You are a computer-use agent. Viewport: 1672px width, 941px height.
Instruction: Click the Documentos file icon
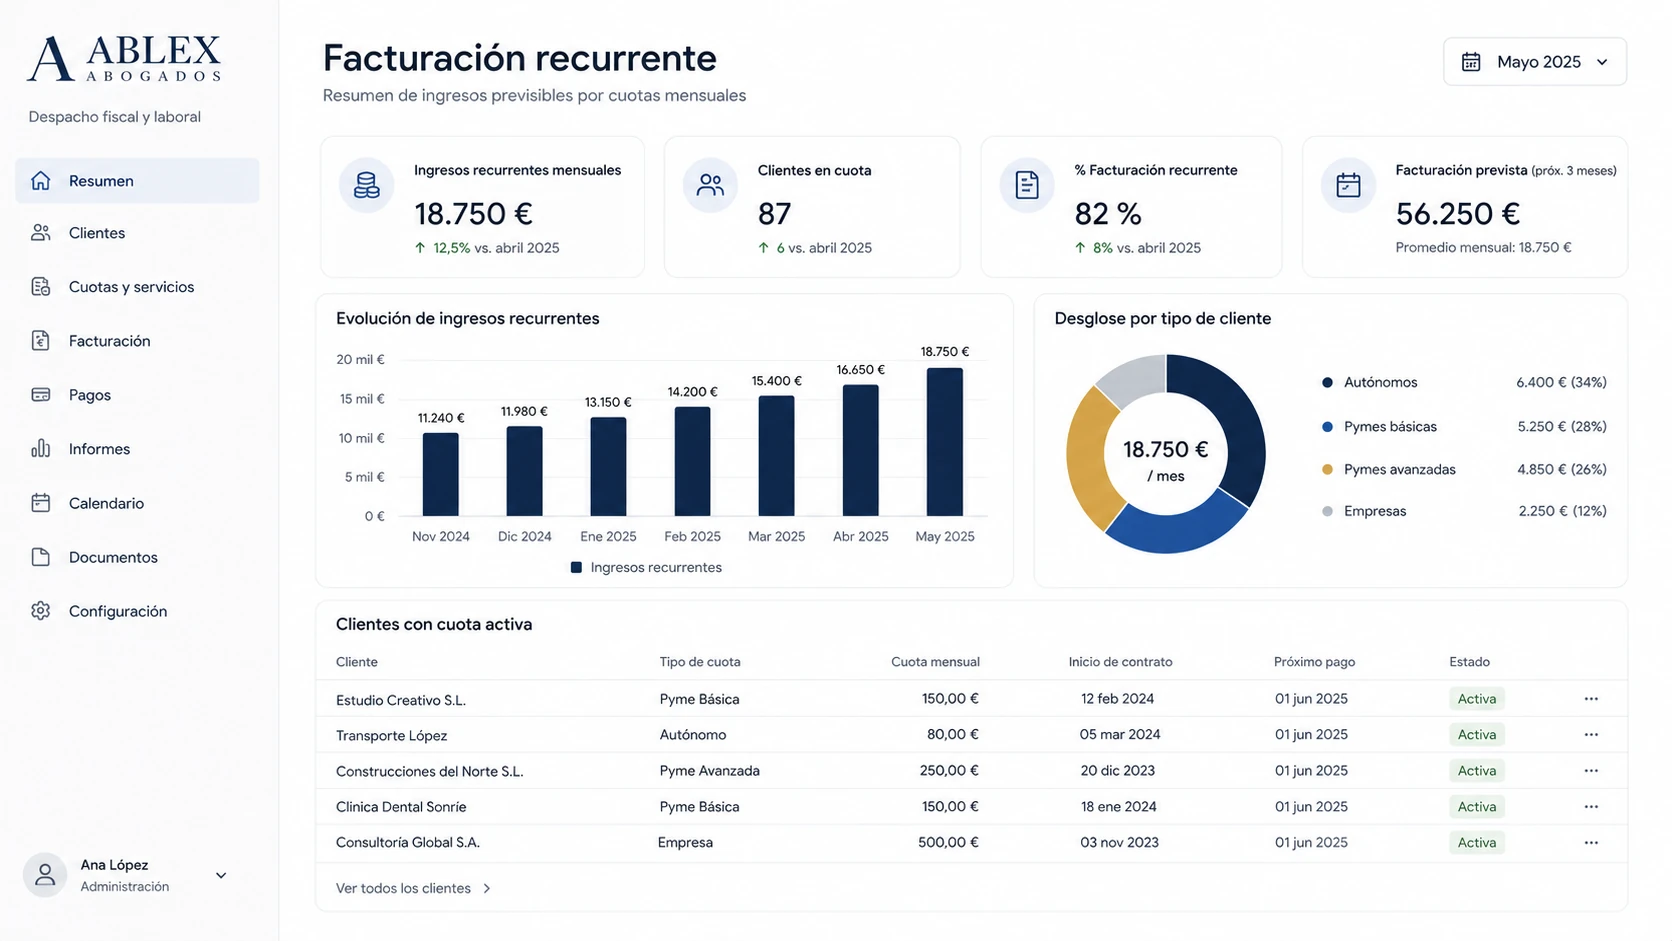[41, 557]
